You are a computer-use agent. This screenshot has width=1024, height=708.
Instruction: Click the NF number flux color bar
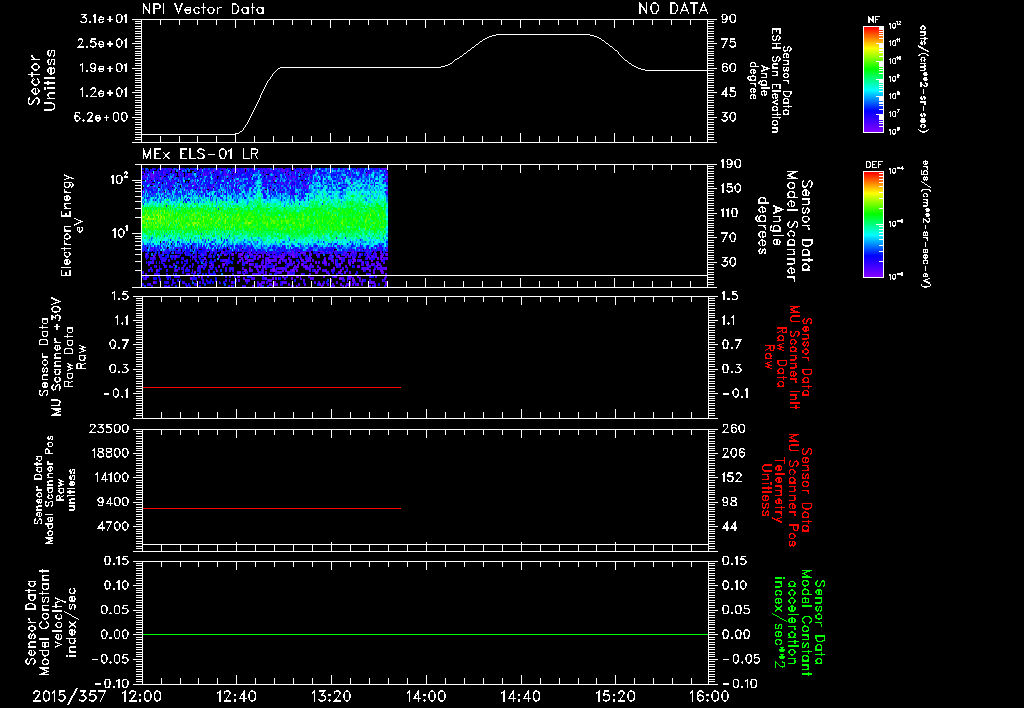click(873, 78)
